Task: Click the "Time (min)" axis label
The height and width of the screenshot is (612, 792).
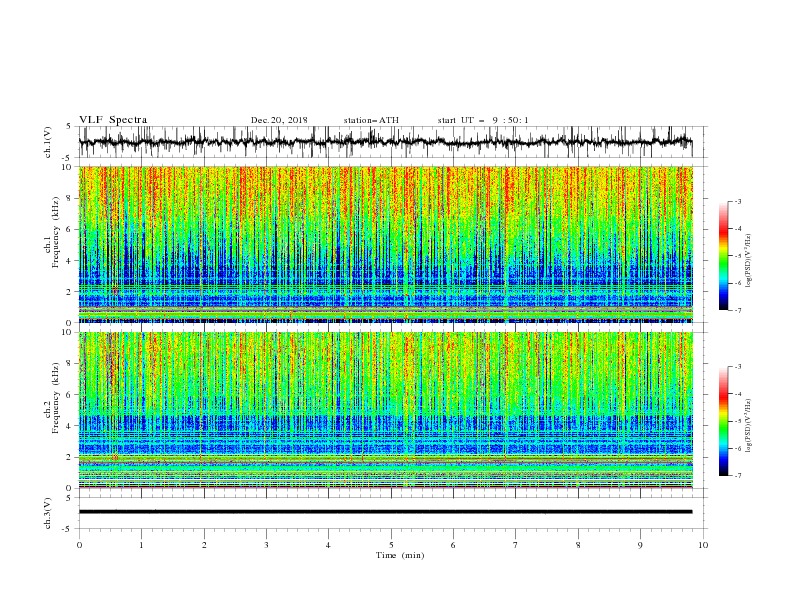Action: coord(400,555)
